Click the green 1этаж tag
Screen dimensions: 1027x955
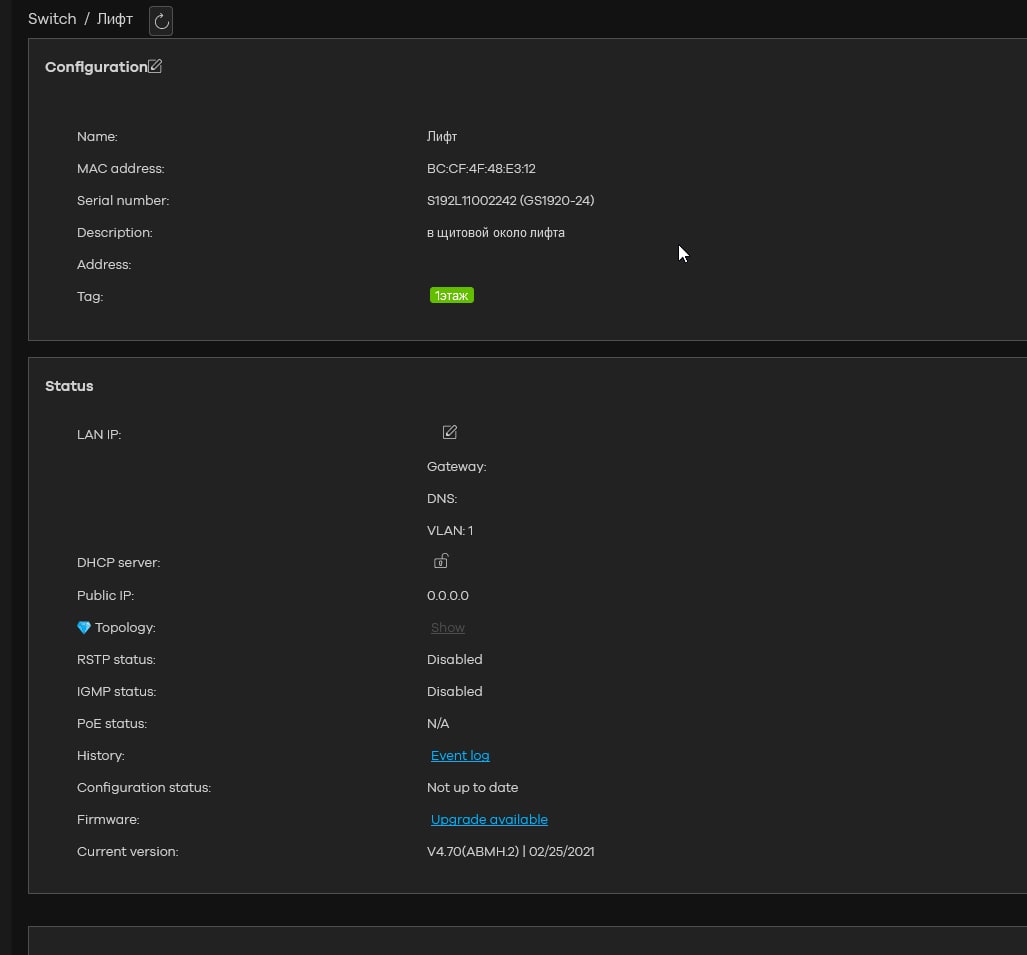pos(451,296)
